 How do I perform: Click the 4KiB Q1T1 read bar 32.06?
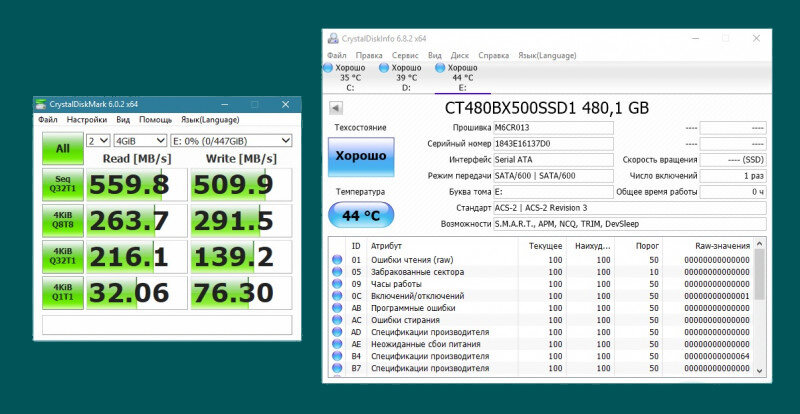click(136, 293)
